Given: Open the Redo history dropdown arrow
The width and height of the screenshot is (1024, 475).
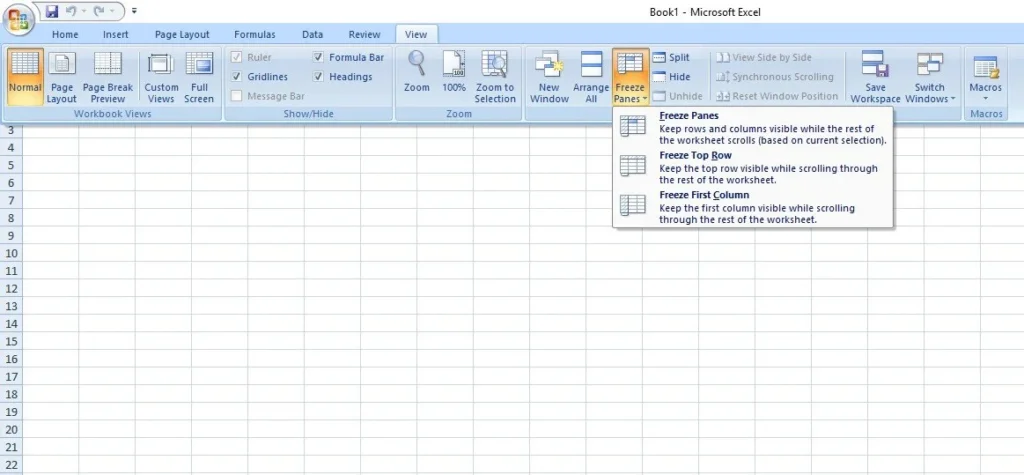Looking at the screenshot, I should click(x=112, y=11).
